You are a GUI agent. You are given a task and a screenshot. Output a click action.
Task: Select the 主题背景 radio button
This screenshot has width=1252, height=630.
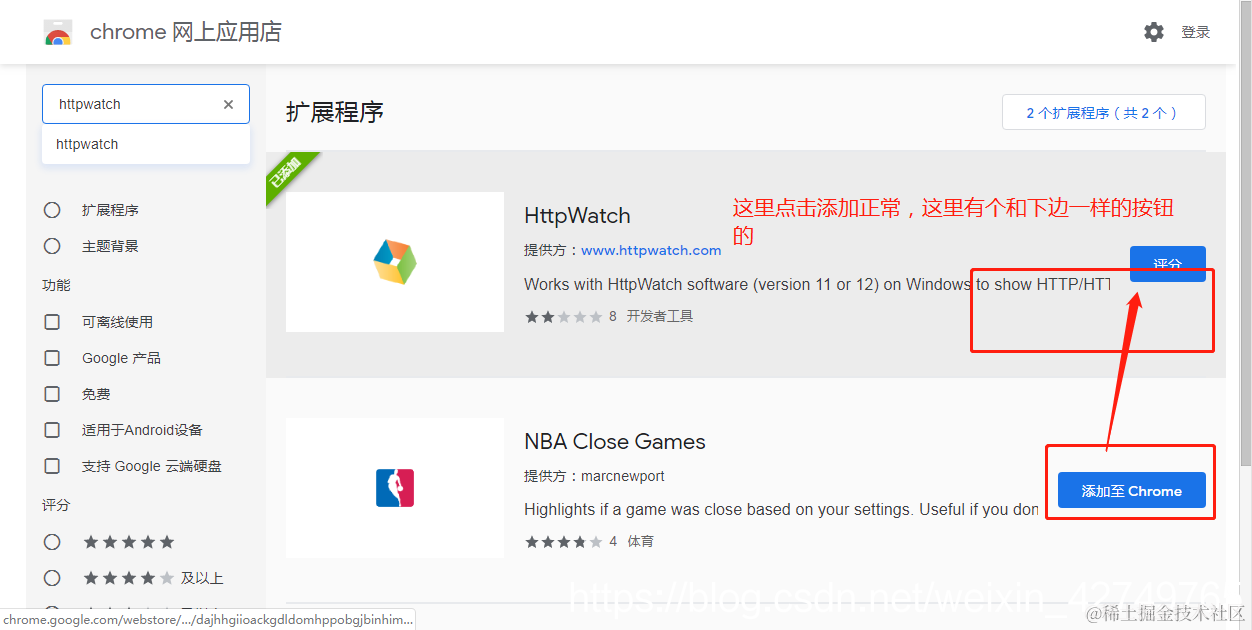coord(52,246)
